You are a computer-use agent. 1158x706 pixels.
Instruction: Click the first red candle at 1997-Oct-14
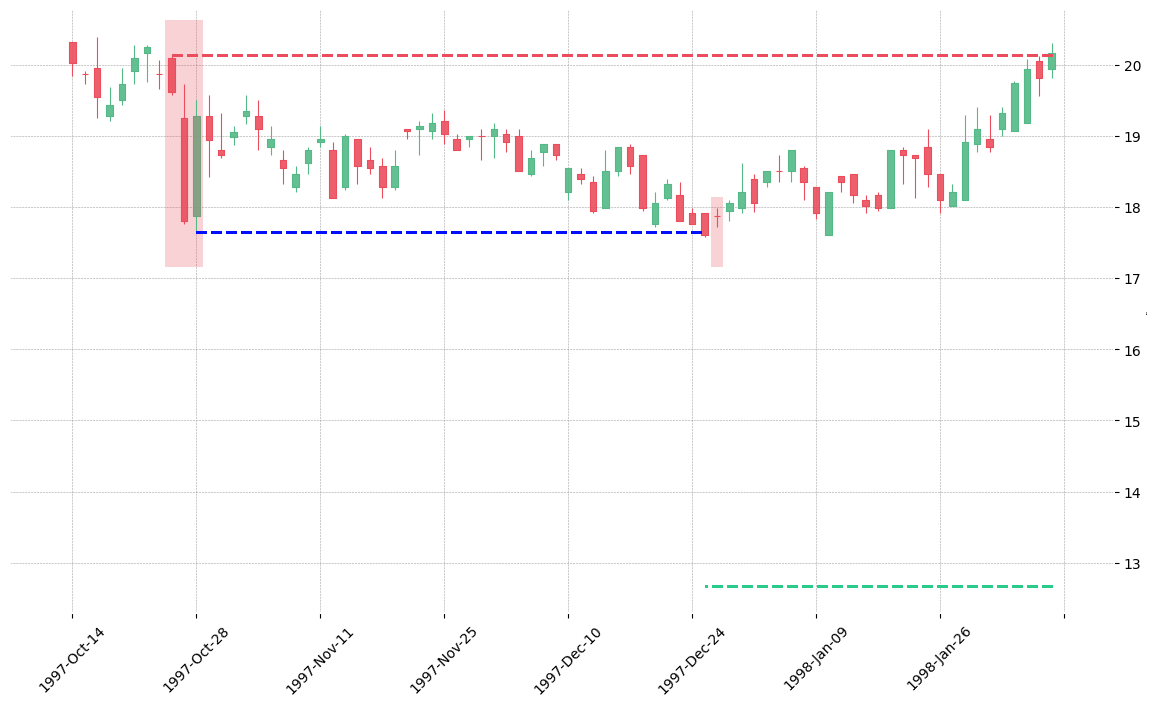point(73,53)
